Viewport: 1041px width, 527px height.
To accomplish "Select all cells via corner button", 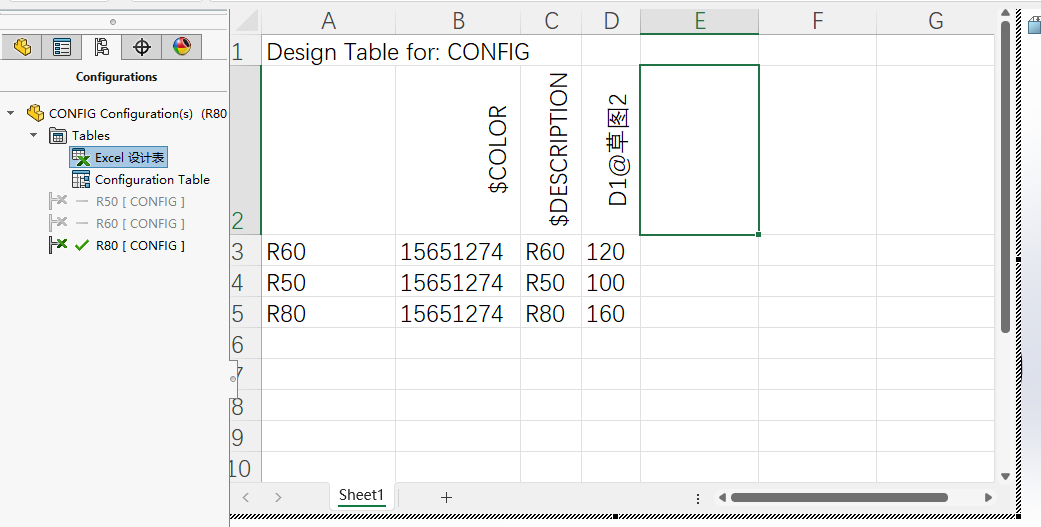I will (x=246, y=21).
